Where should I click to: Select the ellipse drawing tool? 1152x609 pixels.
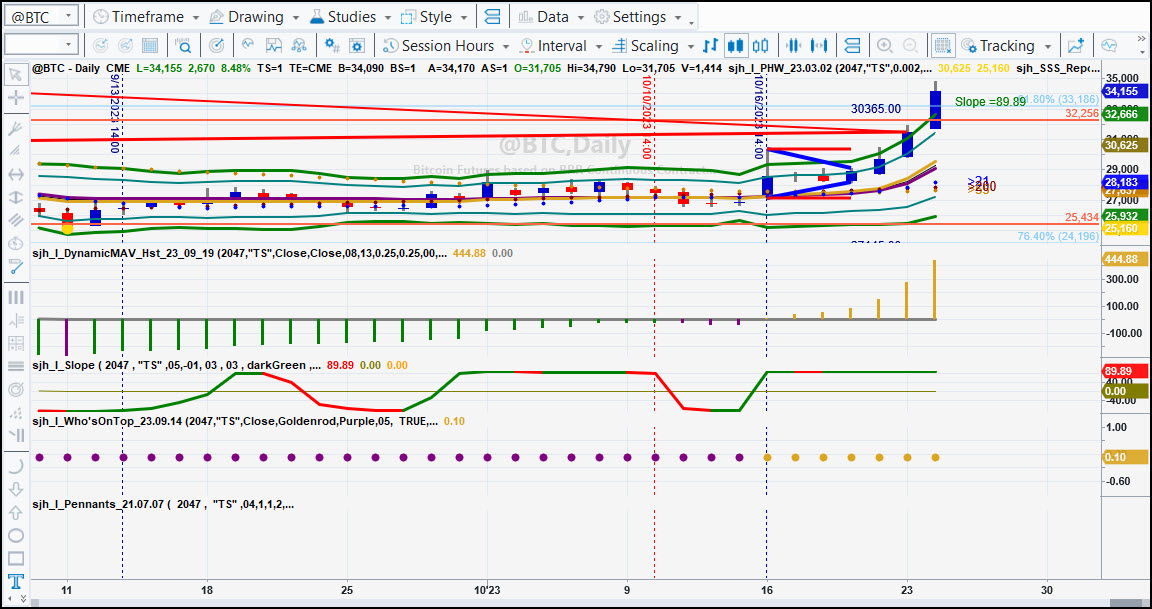coord(15,536)
